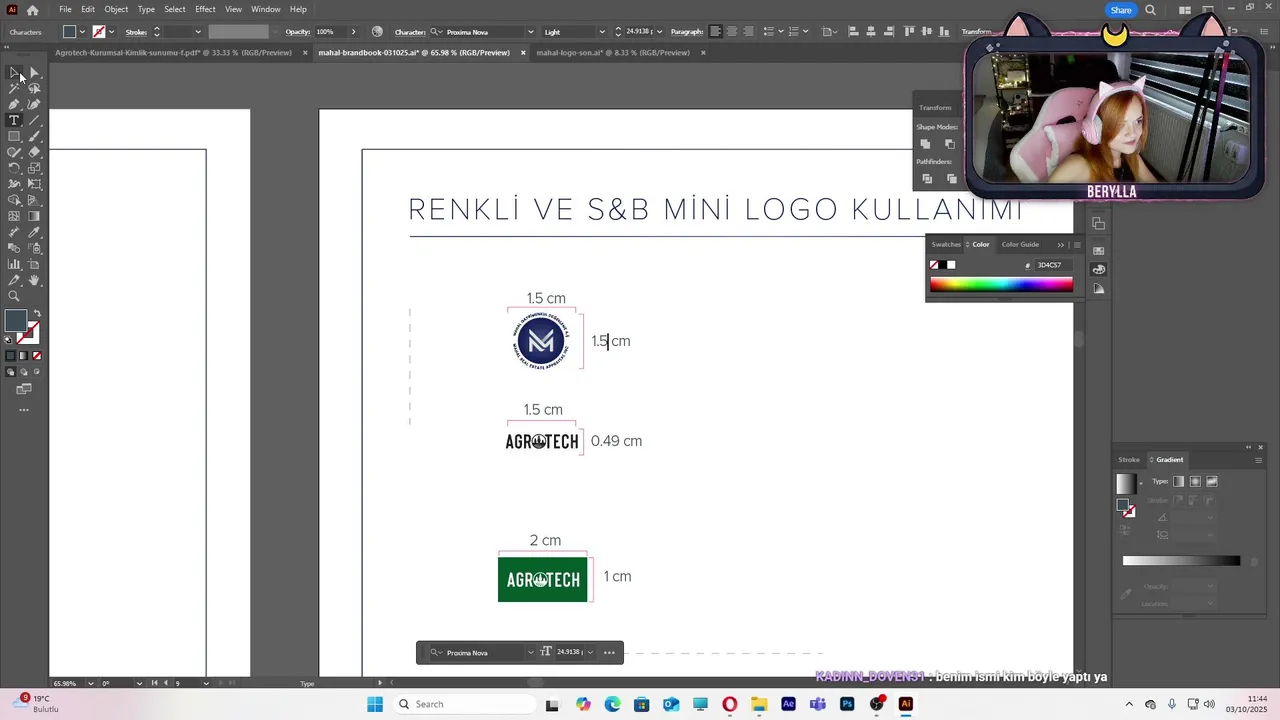The width and height of the screenshot is (1280, 720).
Task: Choose Linear Gradient type
Action: (1179, 482)
